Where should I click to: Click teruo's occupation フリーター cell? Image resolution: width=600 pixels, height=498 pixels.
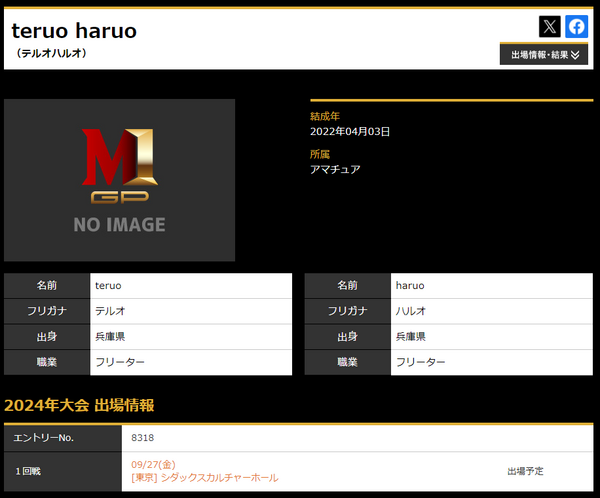[191, 362]
